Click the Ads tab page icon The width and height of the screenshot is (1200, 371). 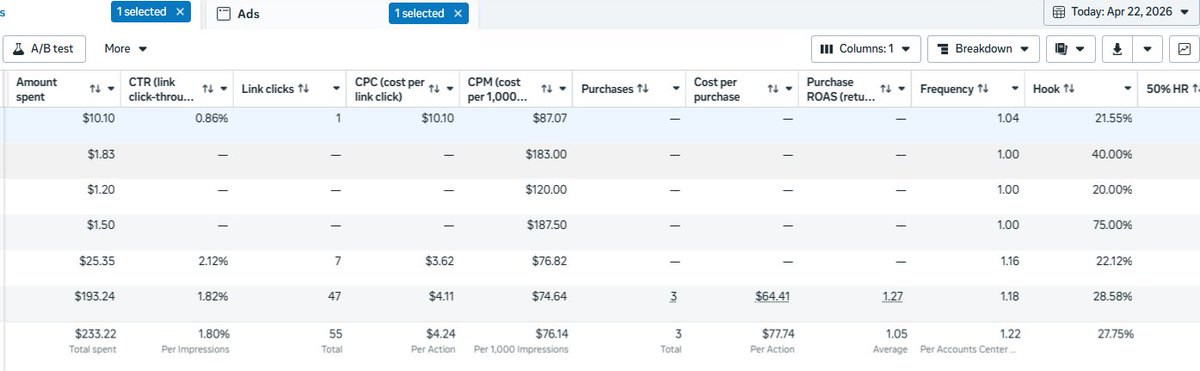click(223, 14)
